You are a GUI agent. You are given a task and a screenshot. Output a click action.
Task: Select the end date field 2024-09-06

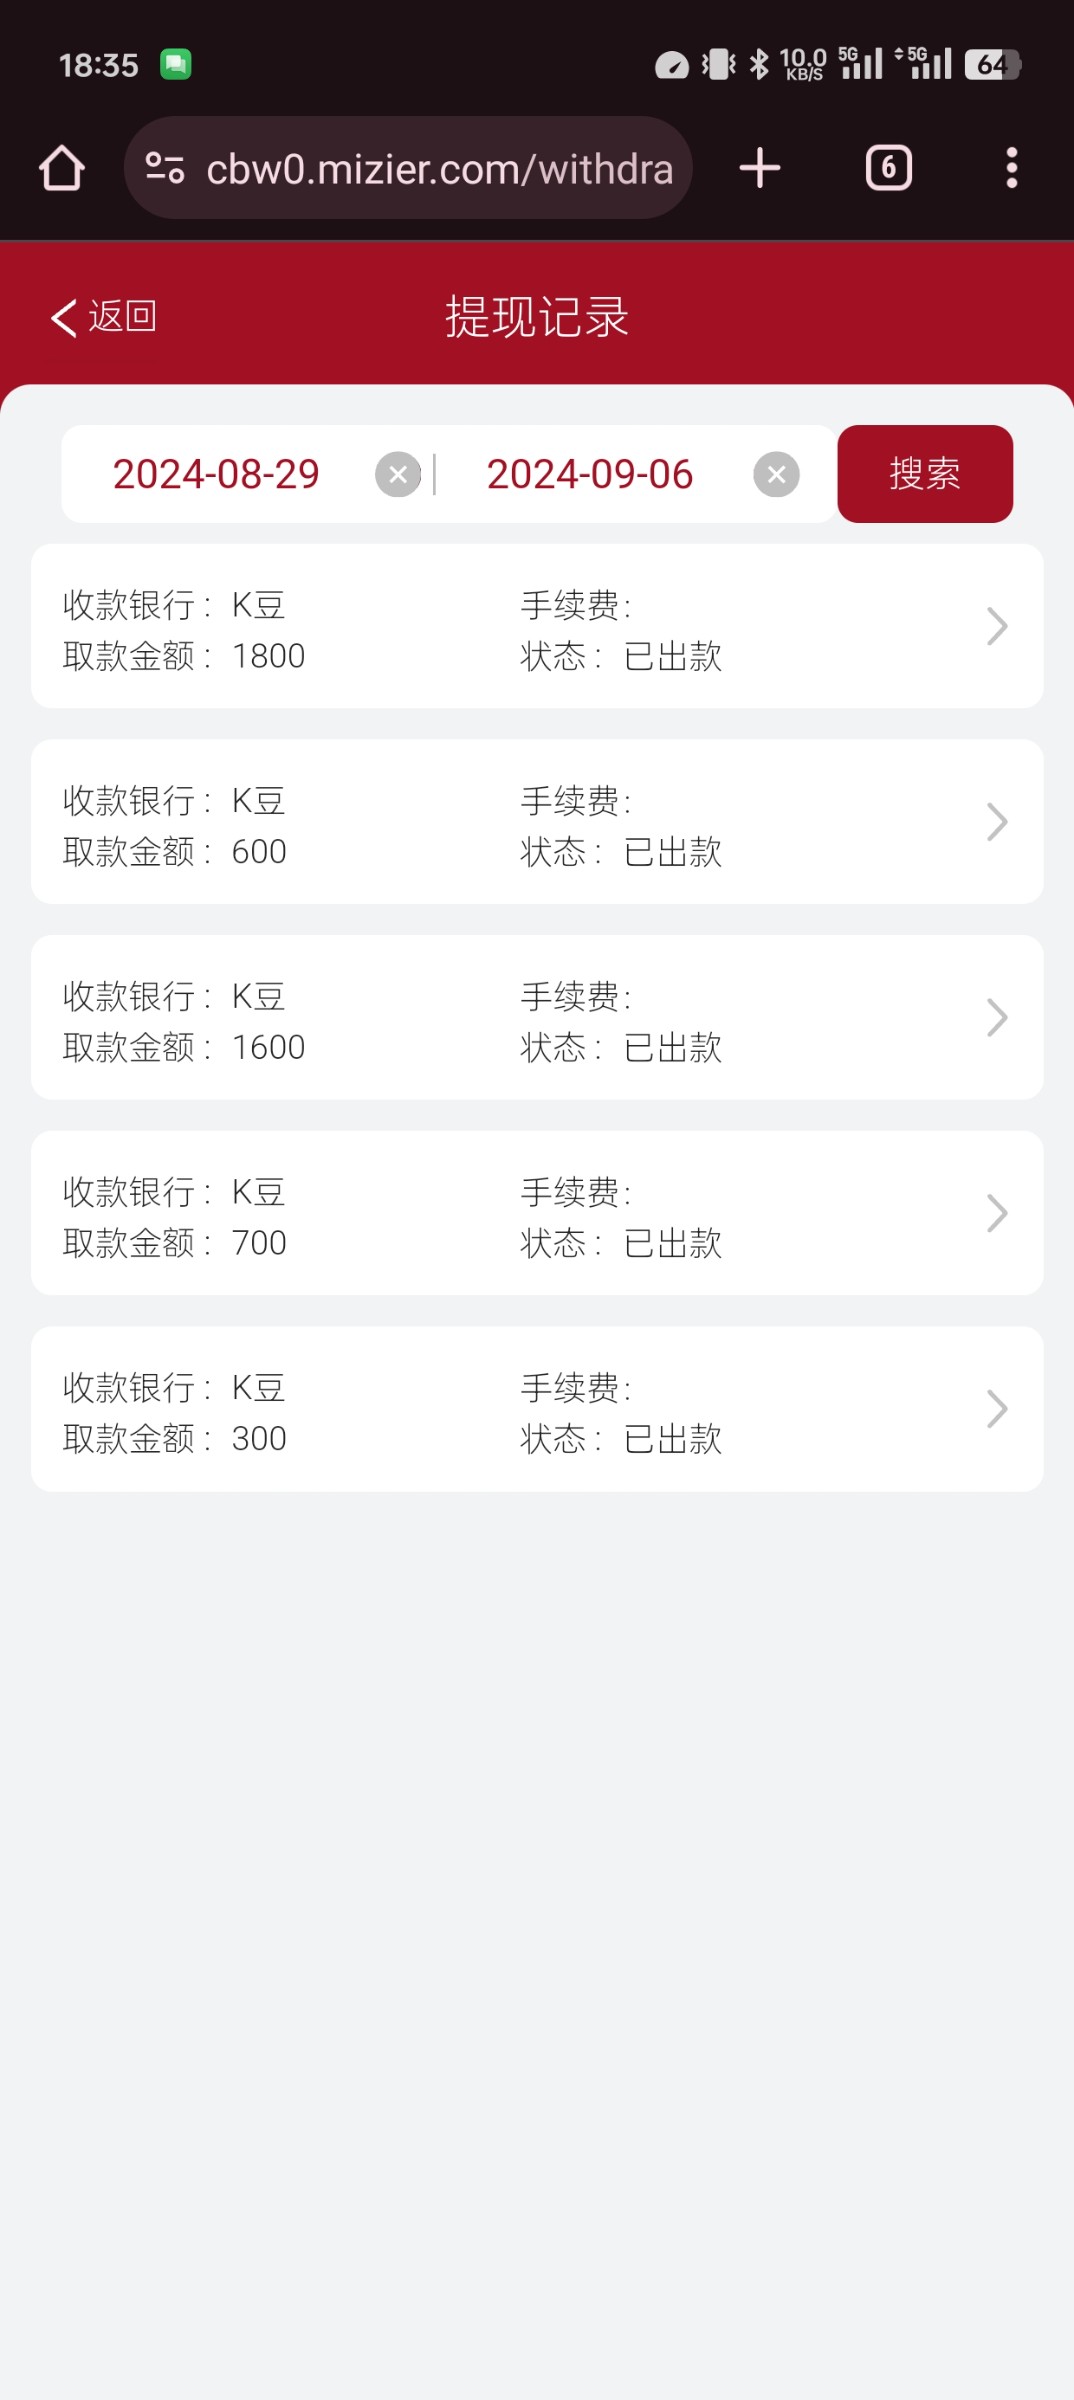[590, 474]
